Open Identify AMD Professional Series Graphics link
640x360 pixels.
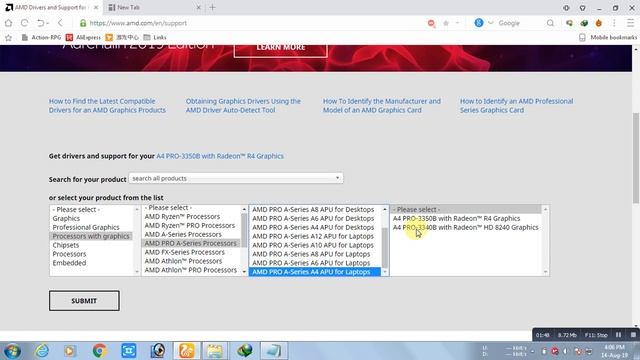click(x=516, y=105)
